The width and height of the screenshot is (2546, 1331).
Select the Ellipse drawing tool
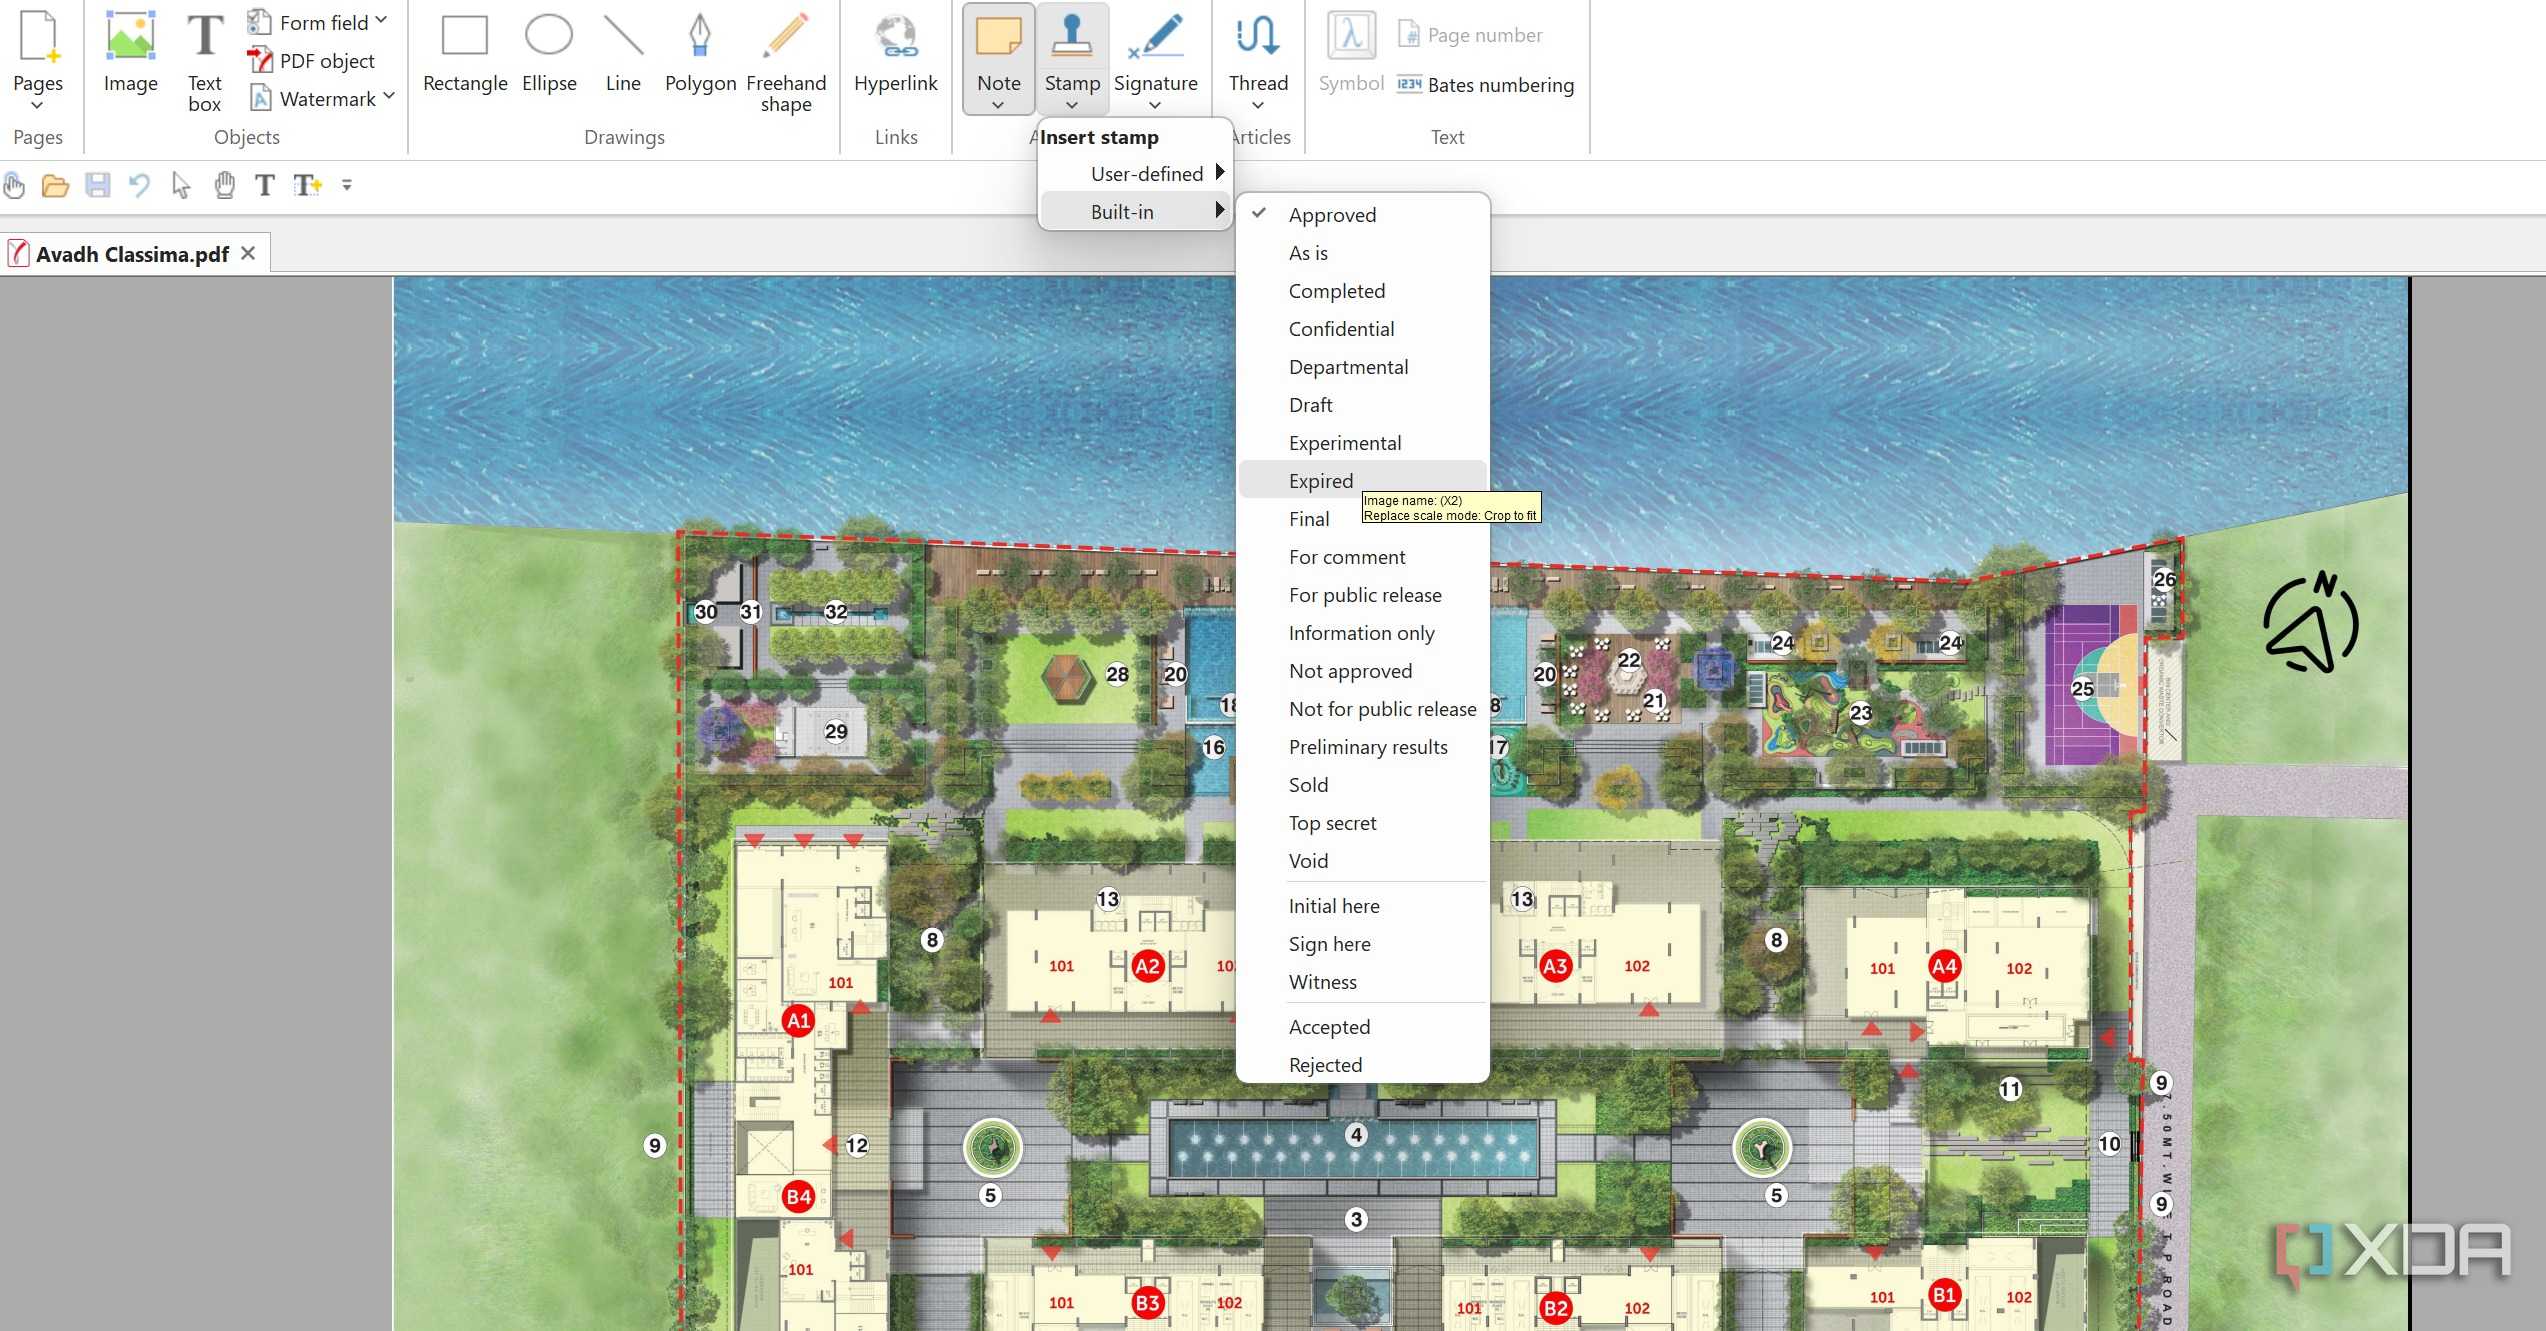tap(549, 55)
